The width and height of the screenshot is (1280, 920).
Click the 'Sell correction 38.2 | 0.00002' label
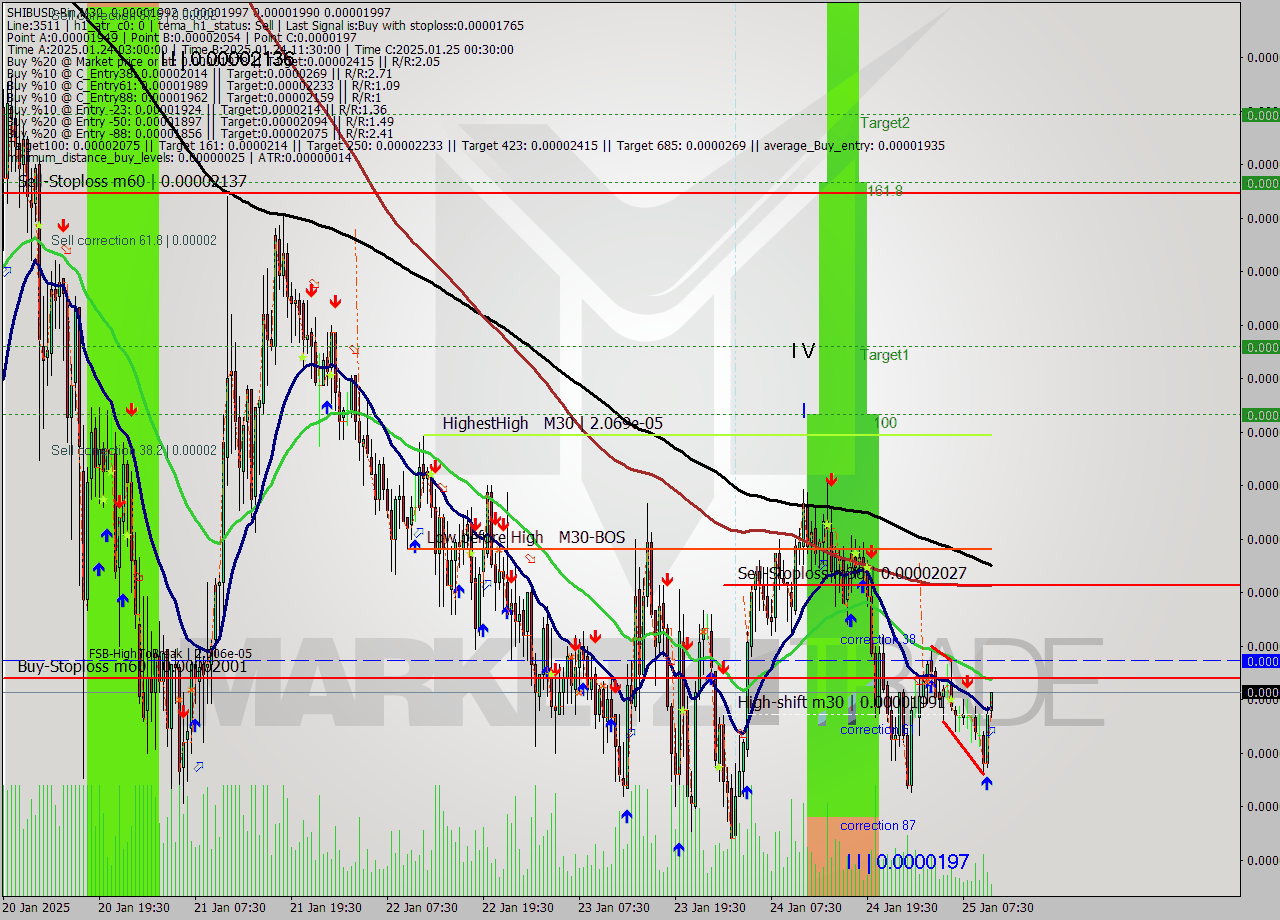pyautogui.click(x=134, y=450)
